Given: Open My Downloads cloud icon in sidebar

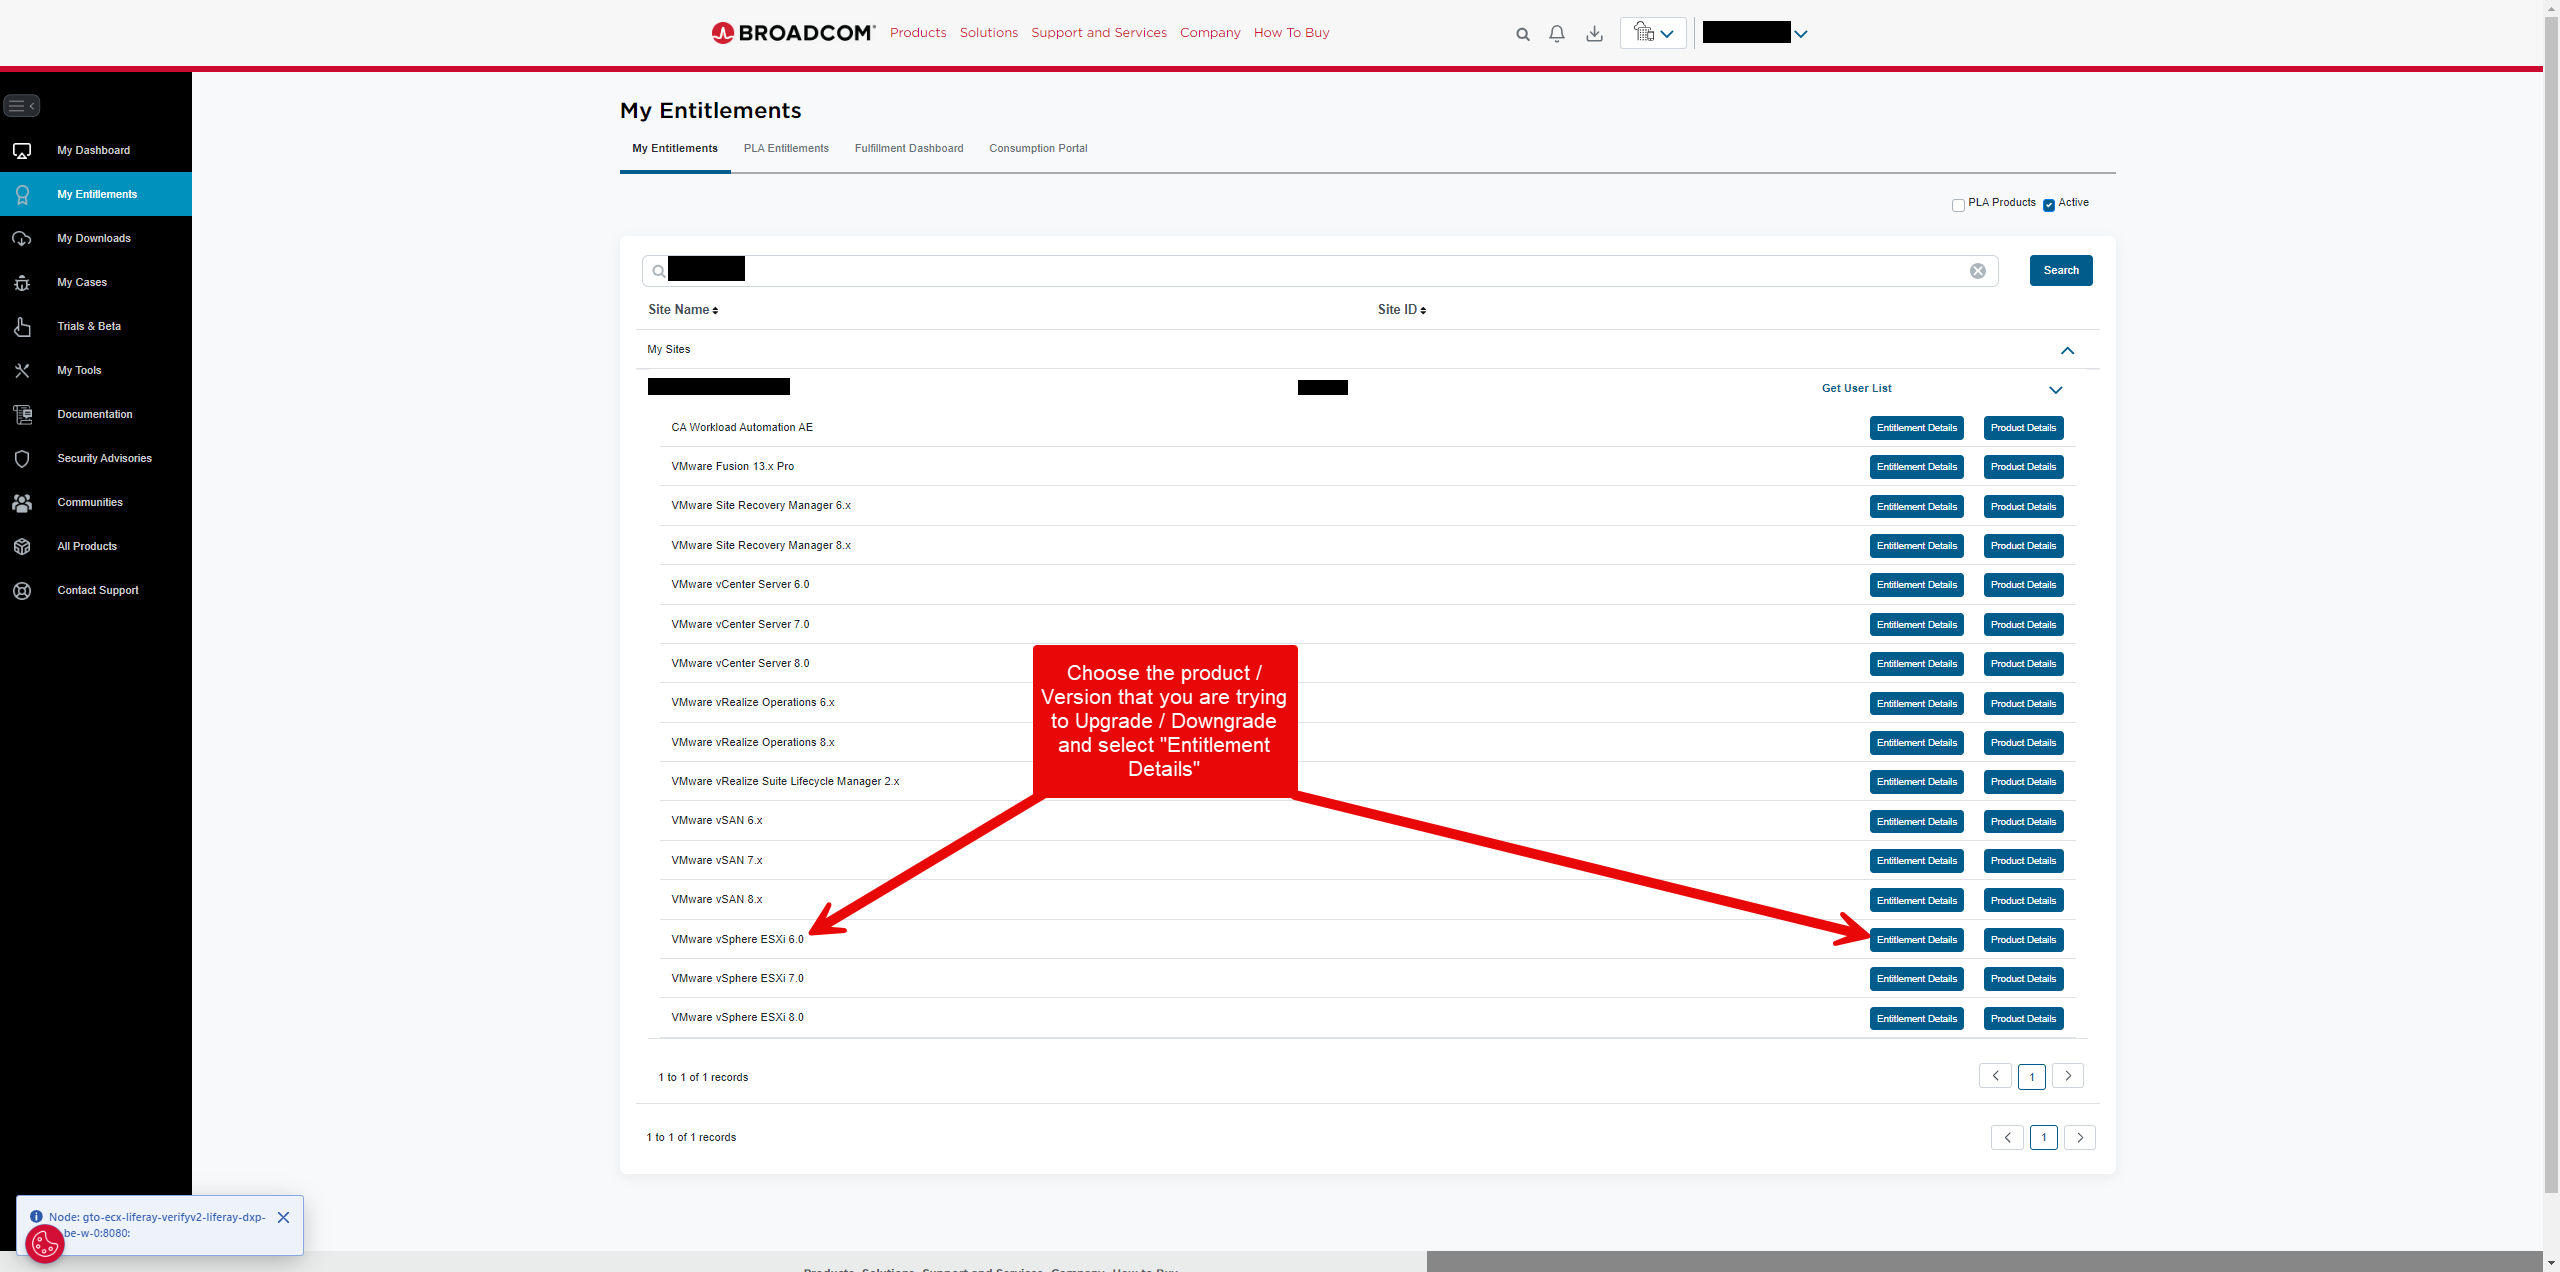Looking at the screenshot, I should 22,239.
